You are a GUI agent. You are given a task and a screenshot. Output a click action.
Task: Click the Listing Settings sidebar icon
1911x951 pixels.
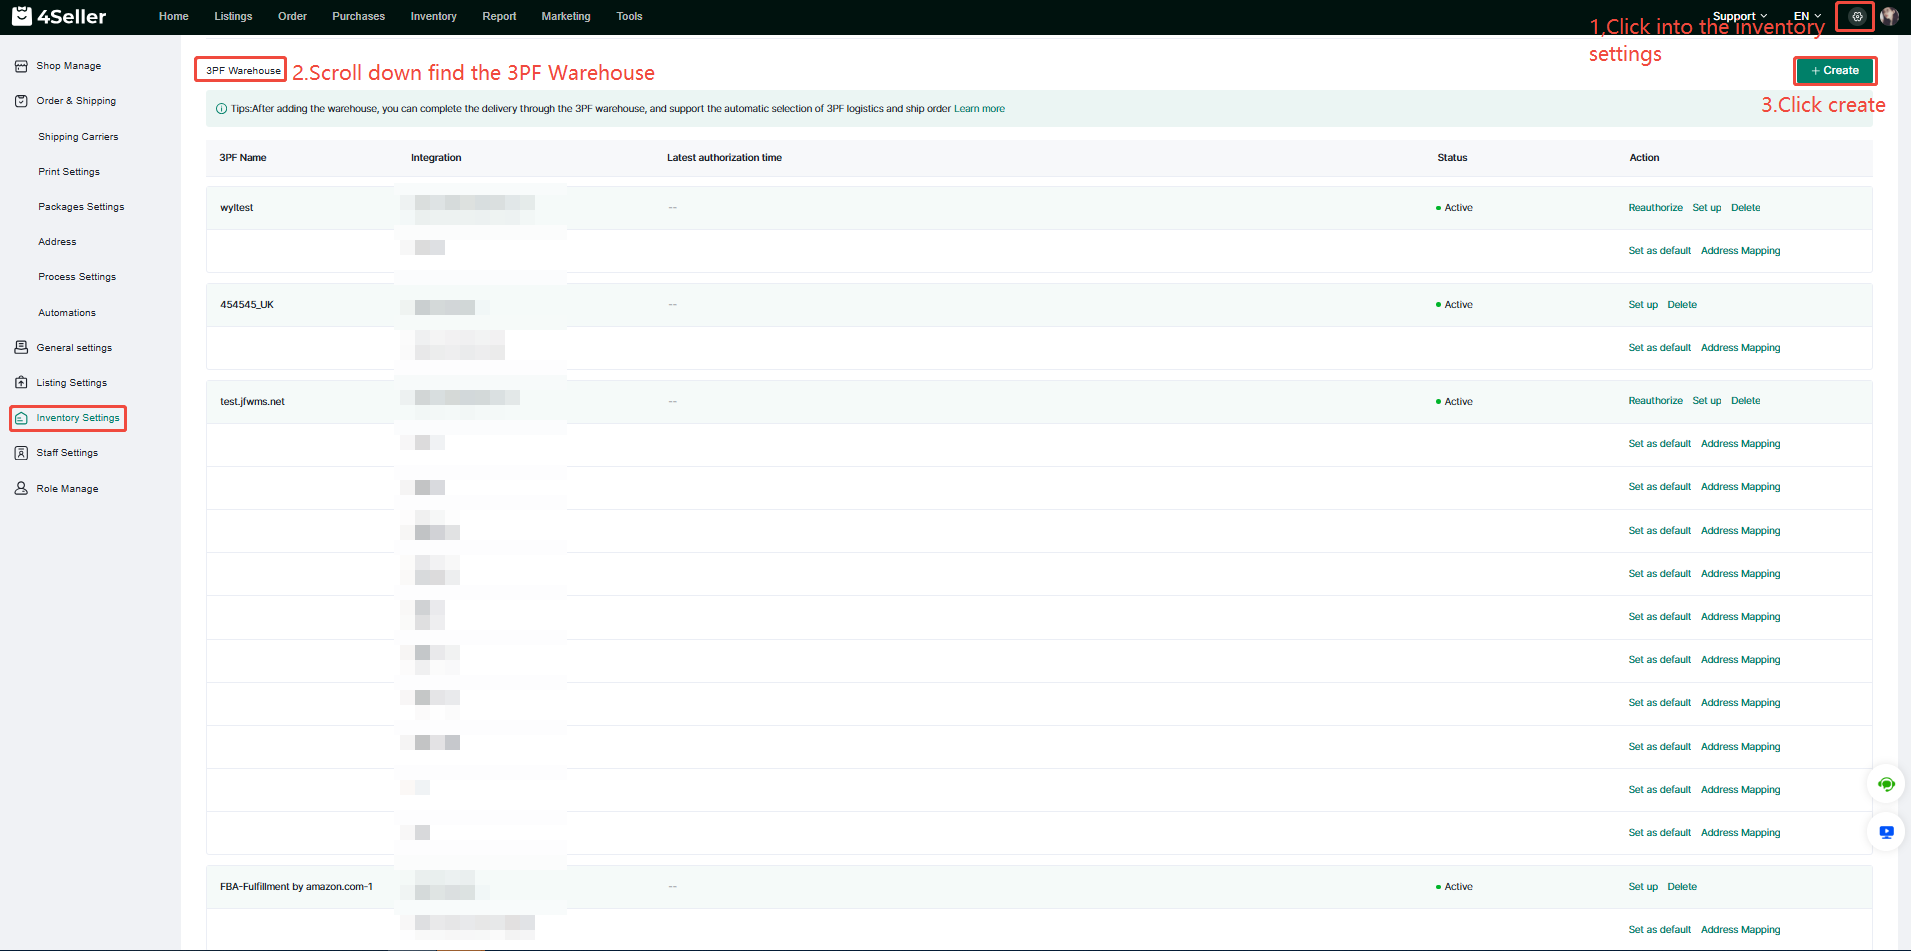[x=21, y=383]
